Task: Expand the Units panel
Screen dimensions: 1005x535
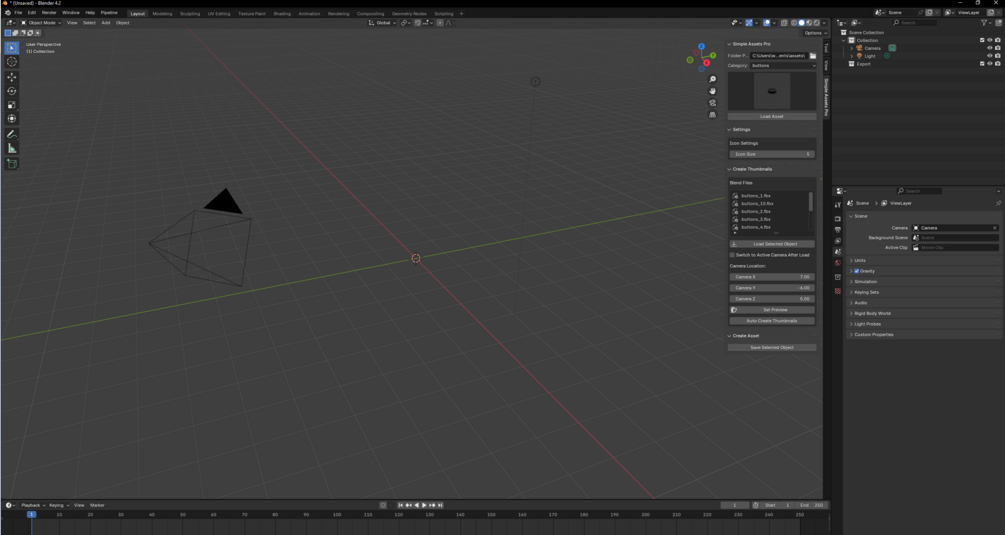Action: coord(860,261)
